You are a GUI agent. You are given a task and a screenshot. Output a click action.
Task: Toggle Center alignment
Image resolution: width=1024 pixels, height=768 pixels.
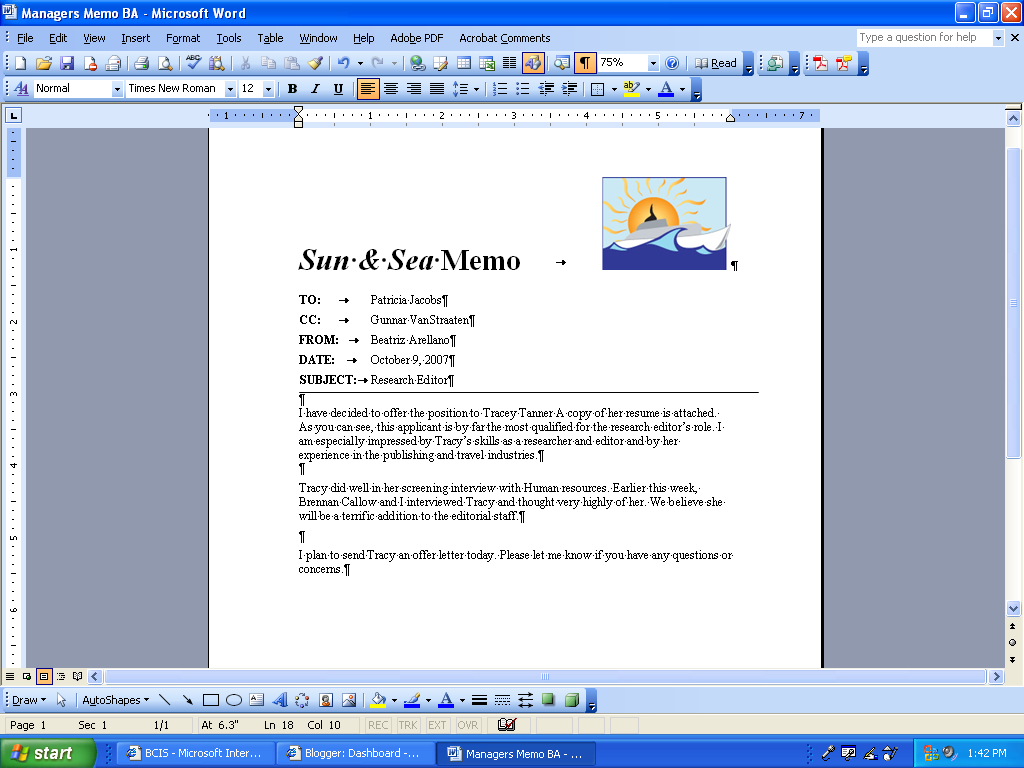pyautogui.click(x=391, y=89)
